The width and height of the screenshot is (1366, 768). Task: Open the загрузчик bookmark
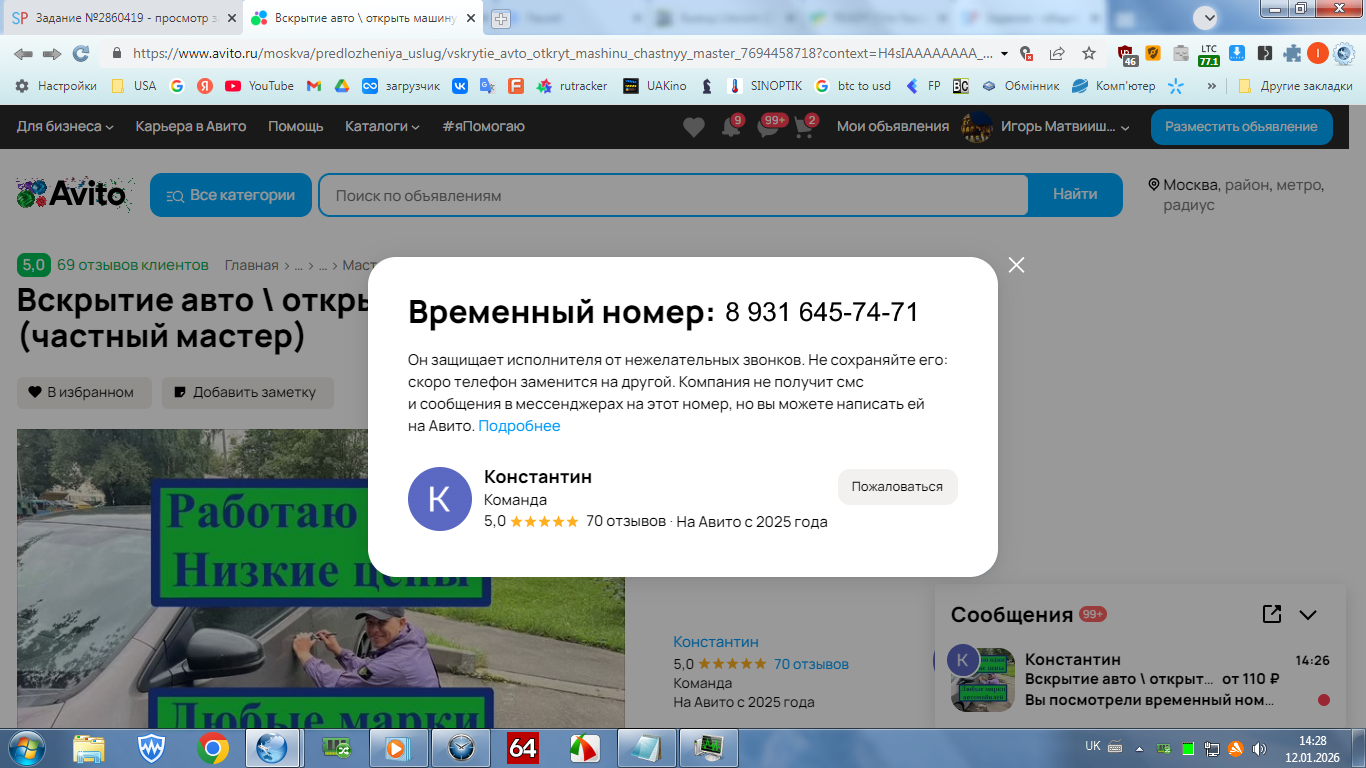tap(401, 86)
